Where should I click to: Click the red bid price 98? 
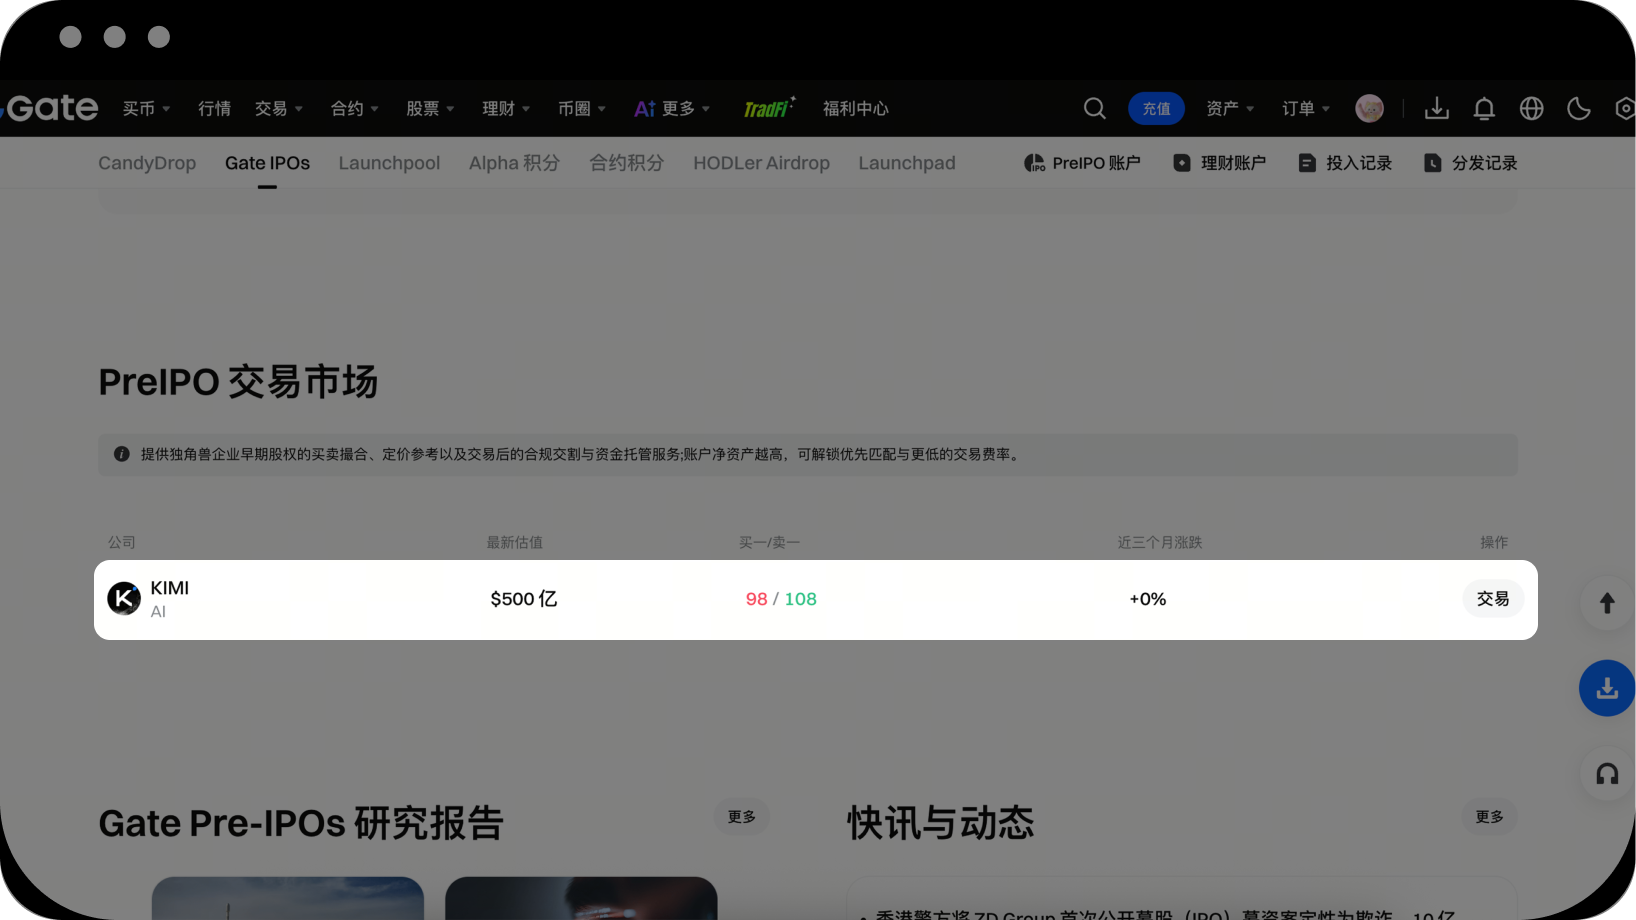(757, 599)
